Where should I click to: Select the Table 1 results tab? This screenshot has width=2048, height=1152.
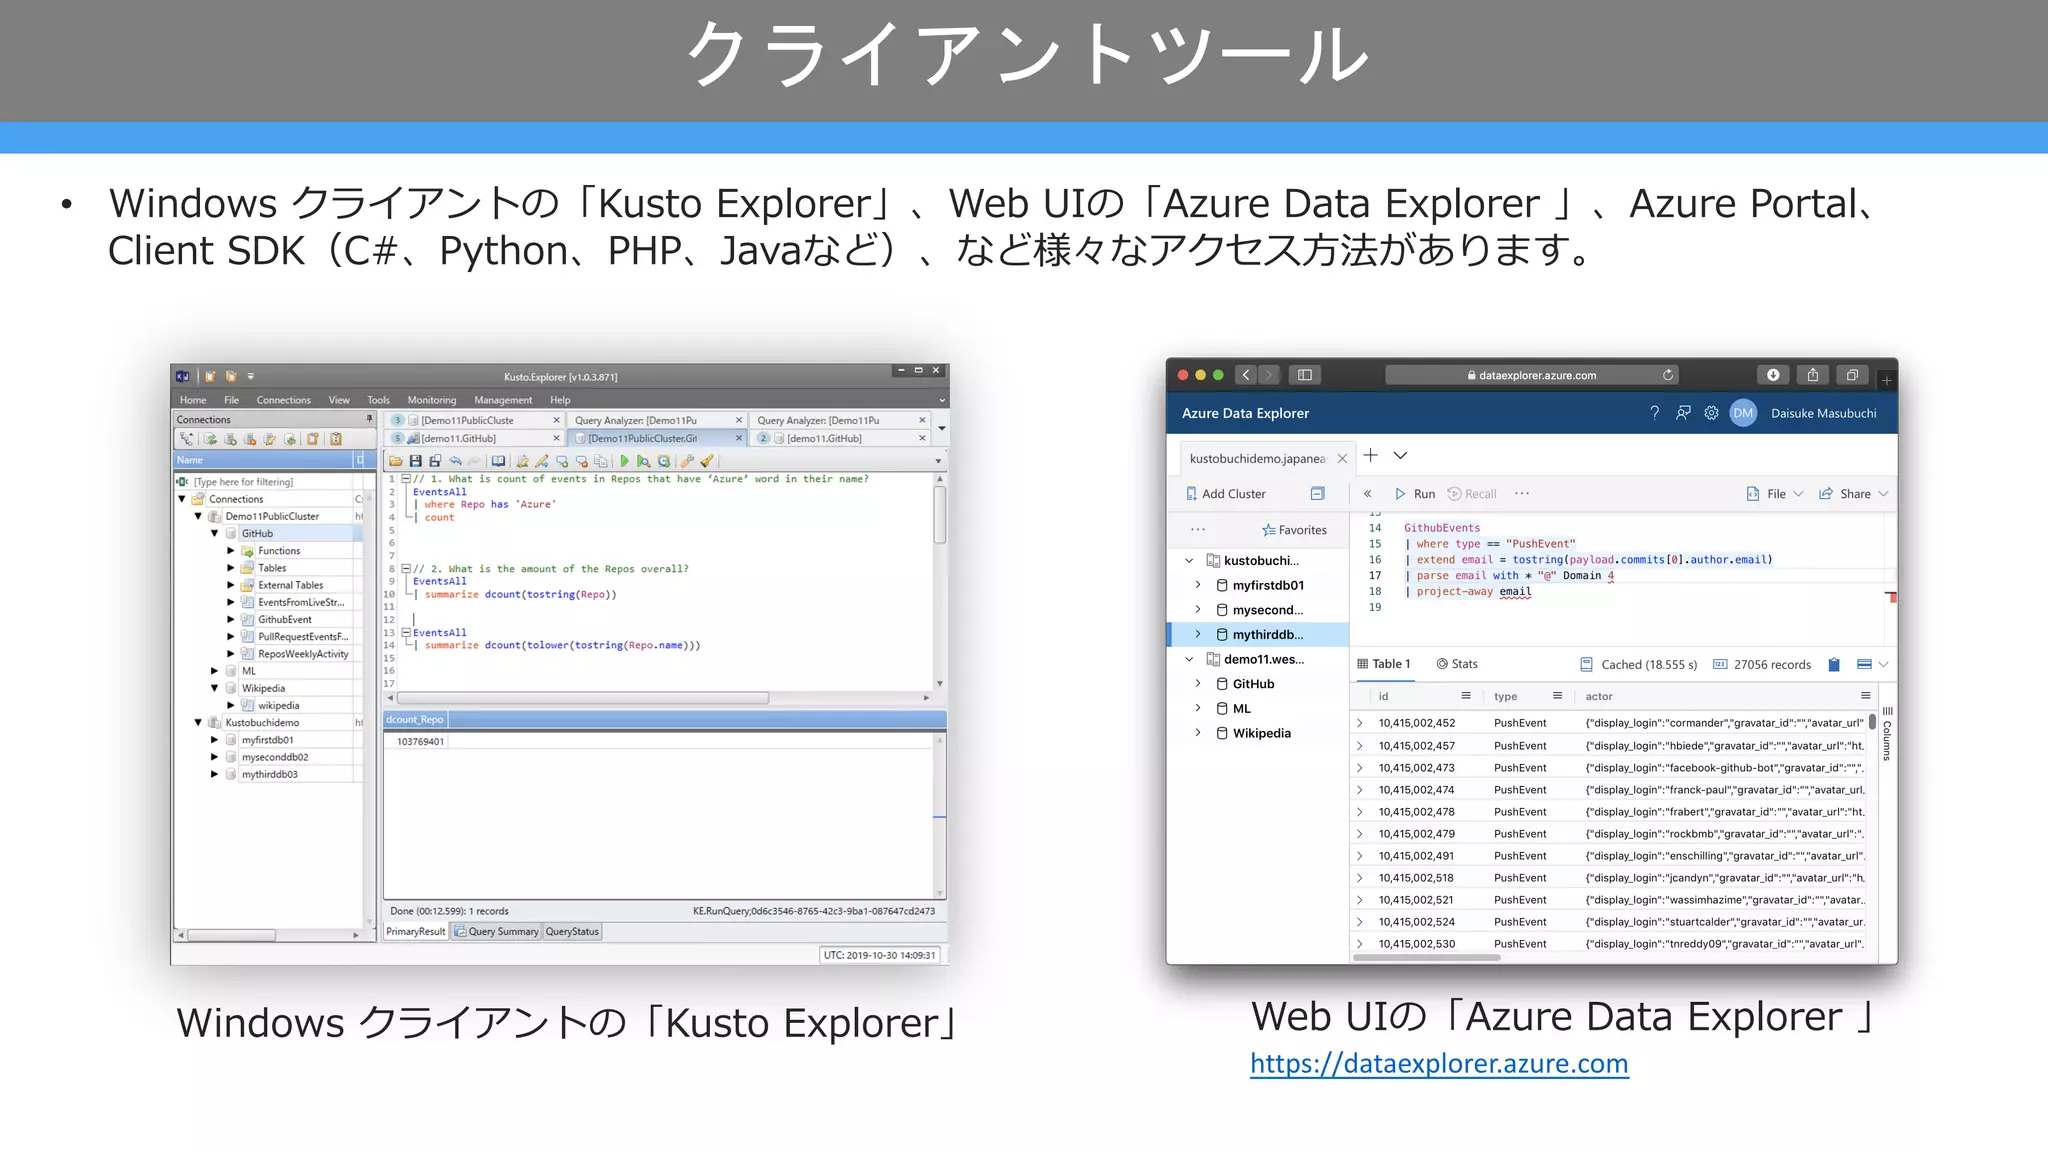[x=1383, y=664]
